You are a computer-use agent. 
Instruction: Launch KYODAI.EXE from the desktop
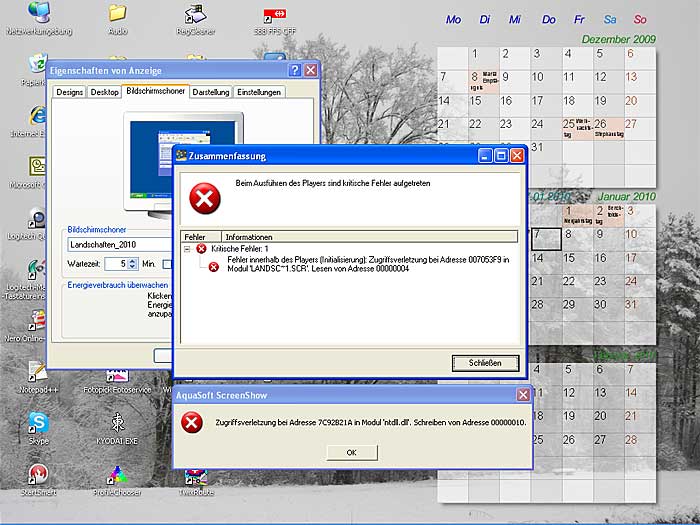(118, 424)
